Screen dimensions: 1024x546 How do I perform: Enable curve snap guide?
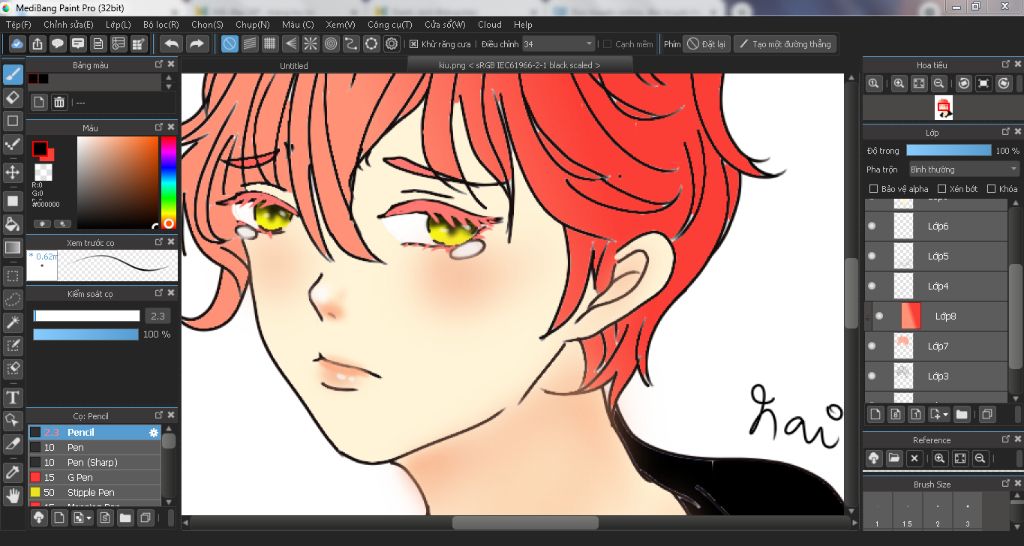(x=351, y=44)
